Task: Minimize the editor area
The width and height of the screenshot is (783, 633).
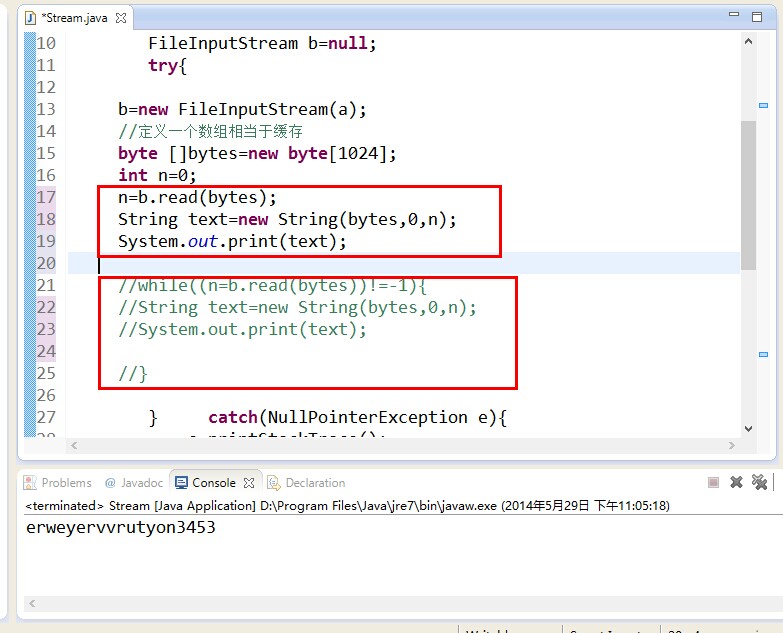Action: [x=734, y=15]
